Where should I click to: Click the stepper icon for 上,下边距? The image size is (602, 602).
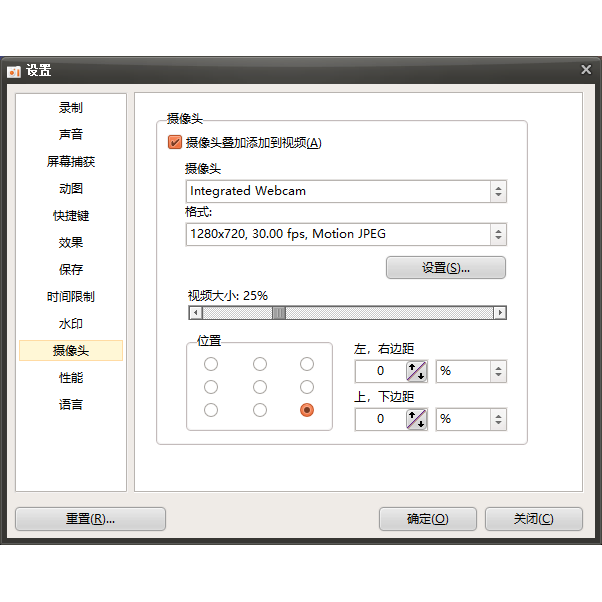417,419
